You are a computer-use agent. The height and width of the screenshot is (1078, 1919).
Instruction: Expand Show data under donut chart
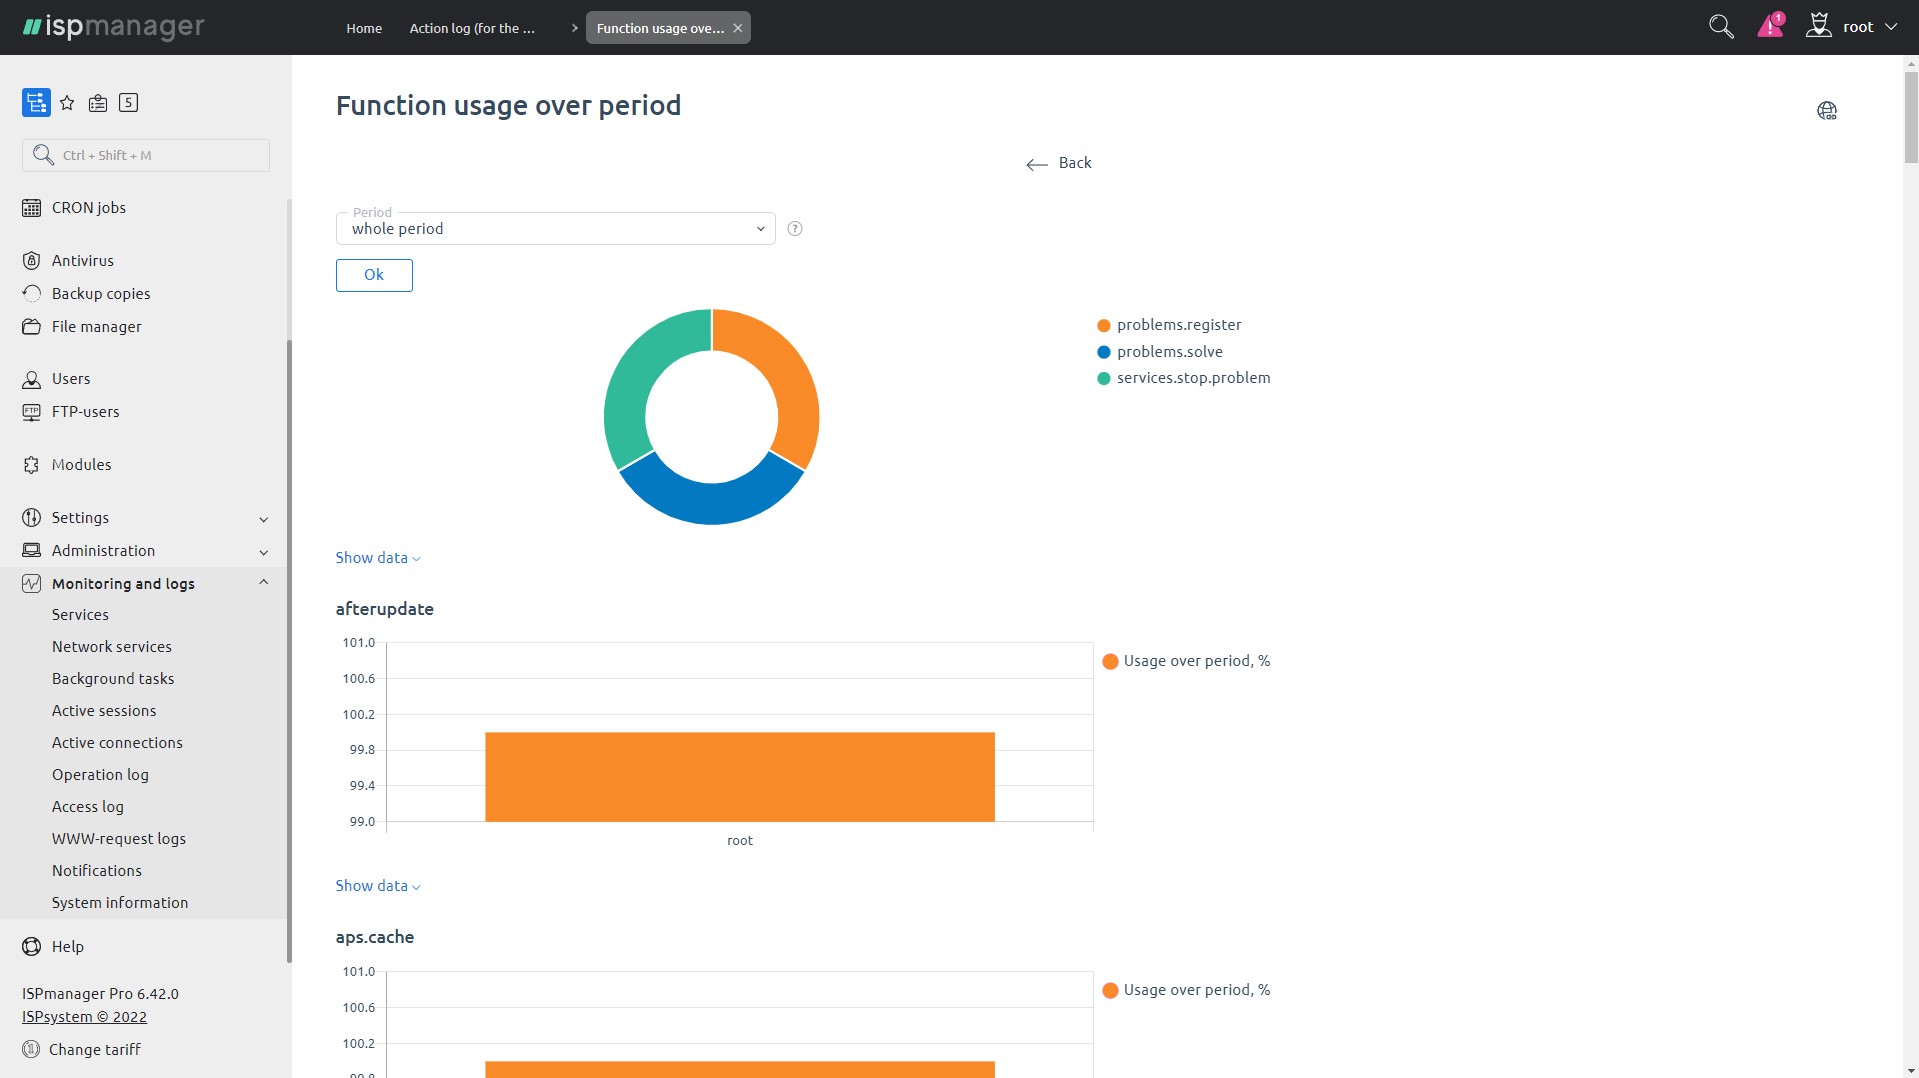(x=378, y=558)
